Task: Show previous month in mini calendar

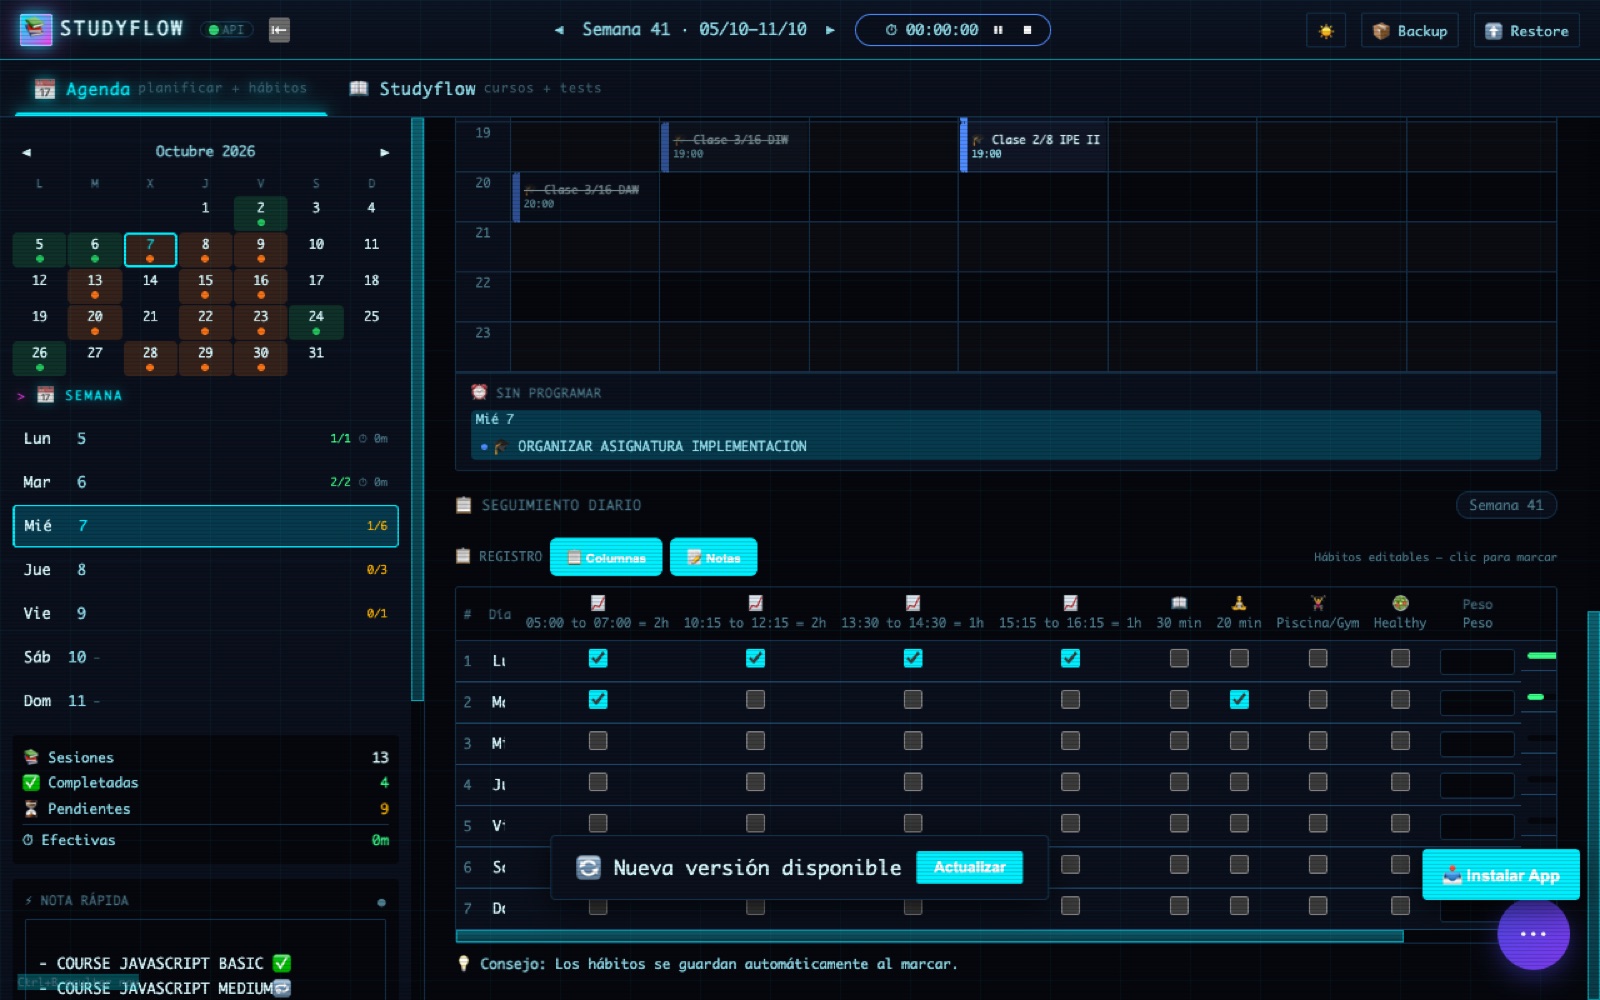Action: pyautogui.click(x=27, y=152)
